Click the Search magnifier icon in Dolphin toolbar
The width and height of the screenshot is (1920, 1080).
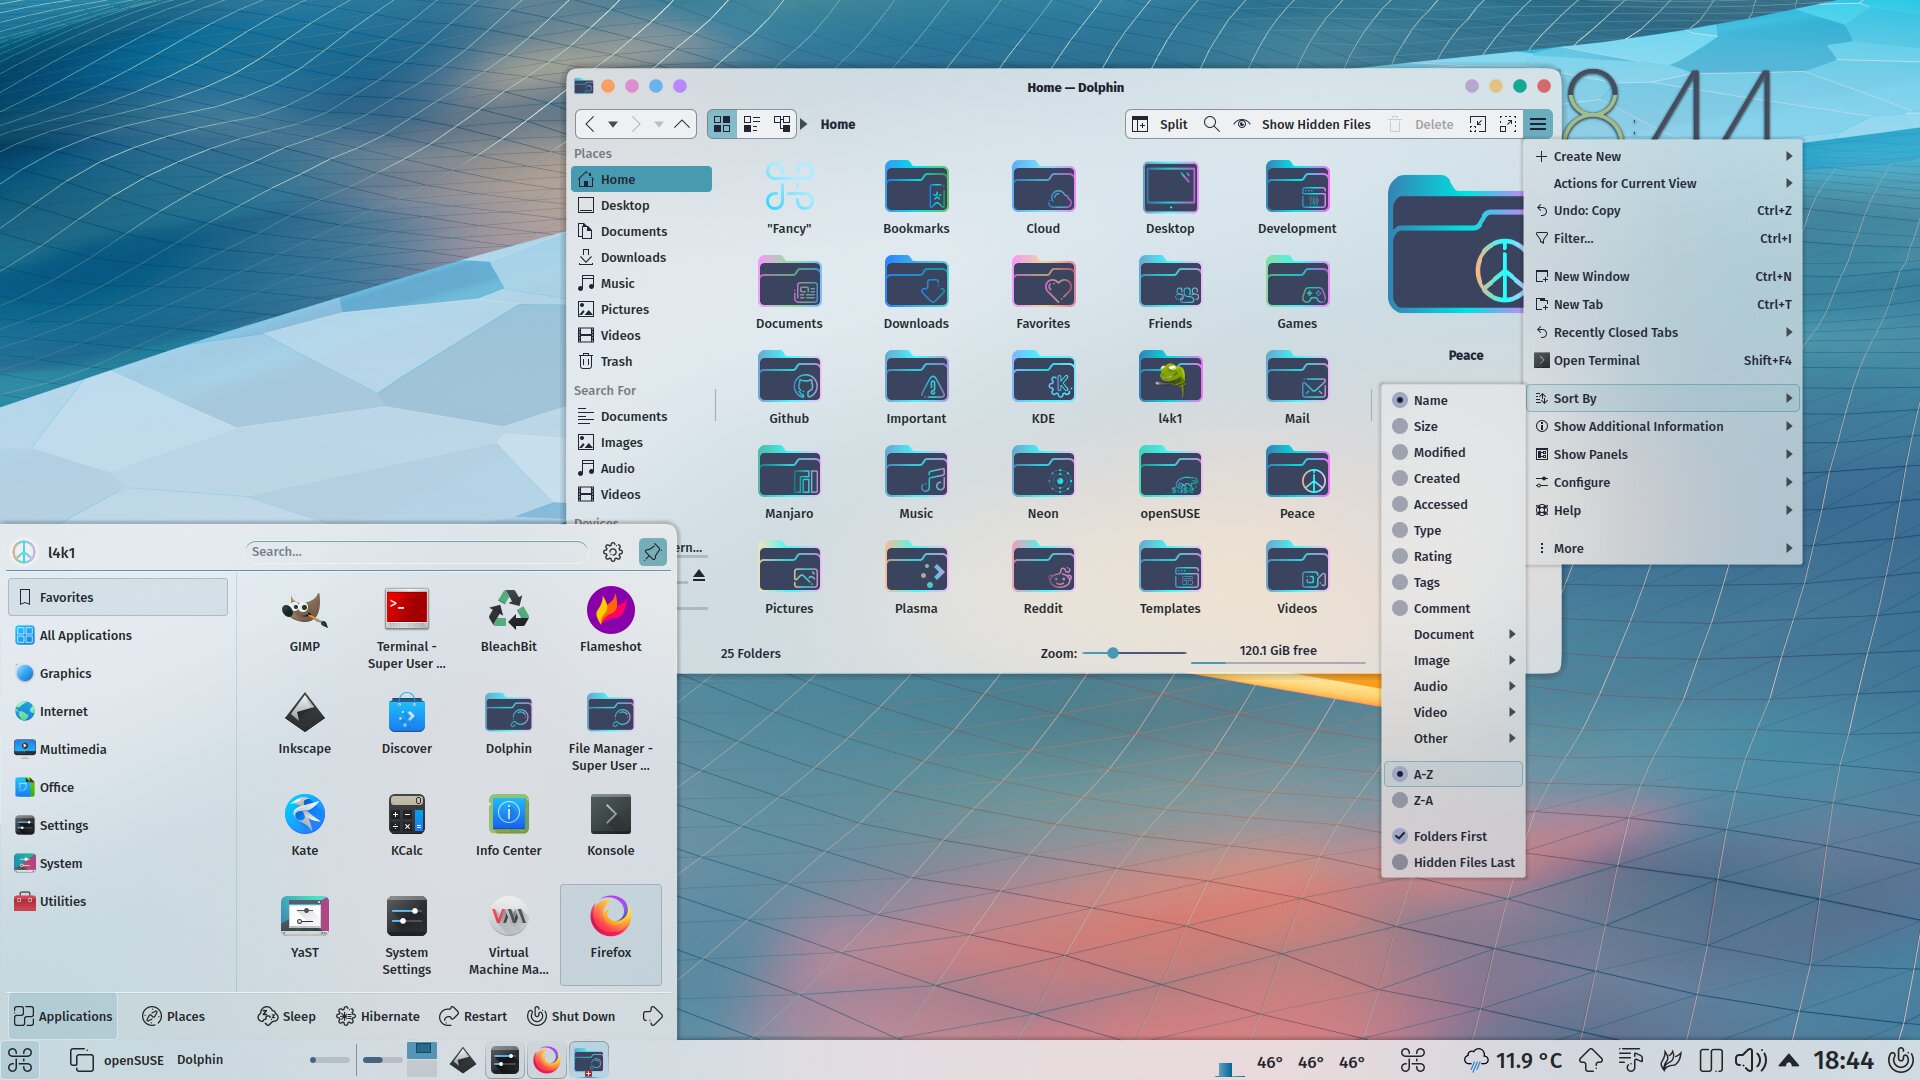tap(1211, 124)
